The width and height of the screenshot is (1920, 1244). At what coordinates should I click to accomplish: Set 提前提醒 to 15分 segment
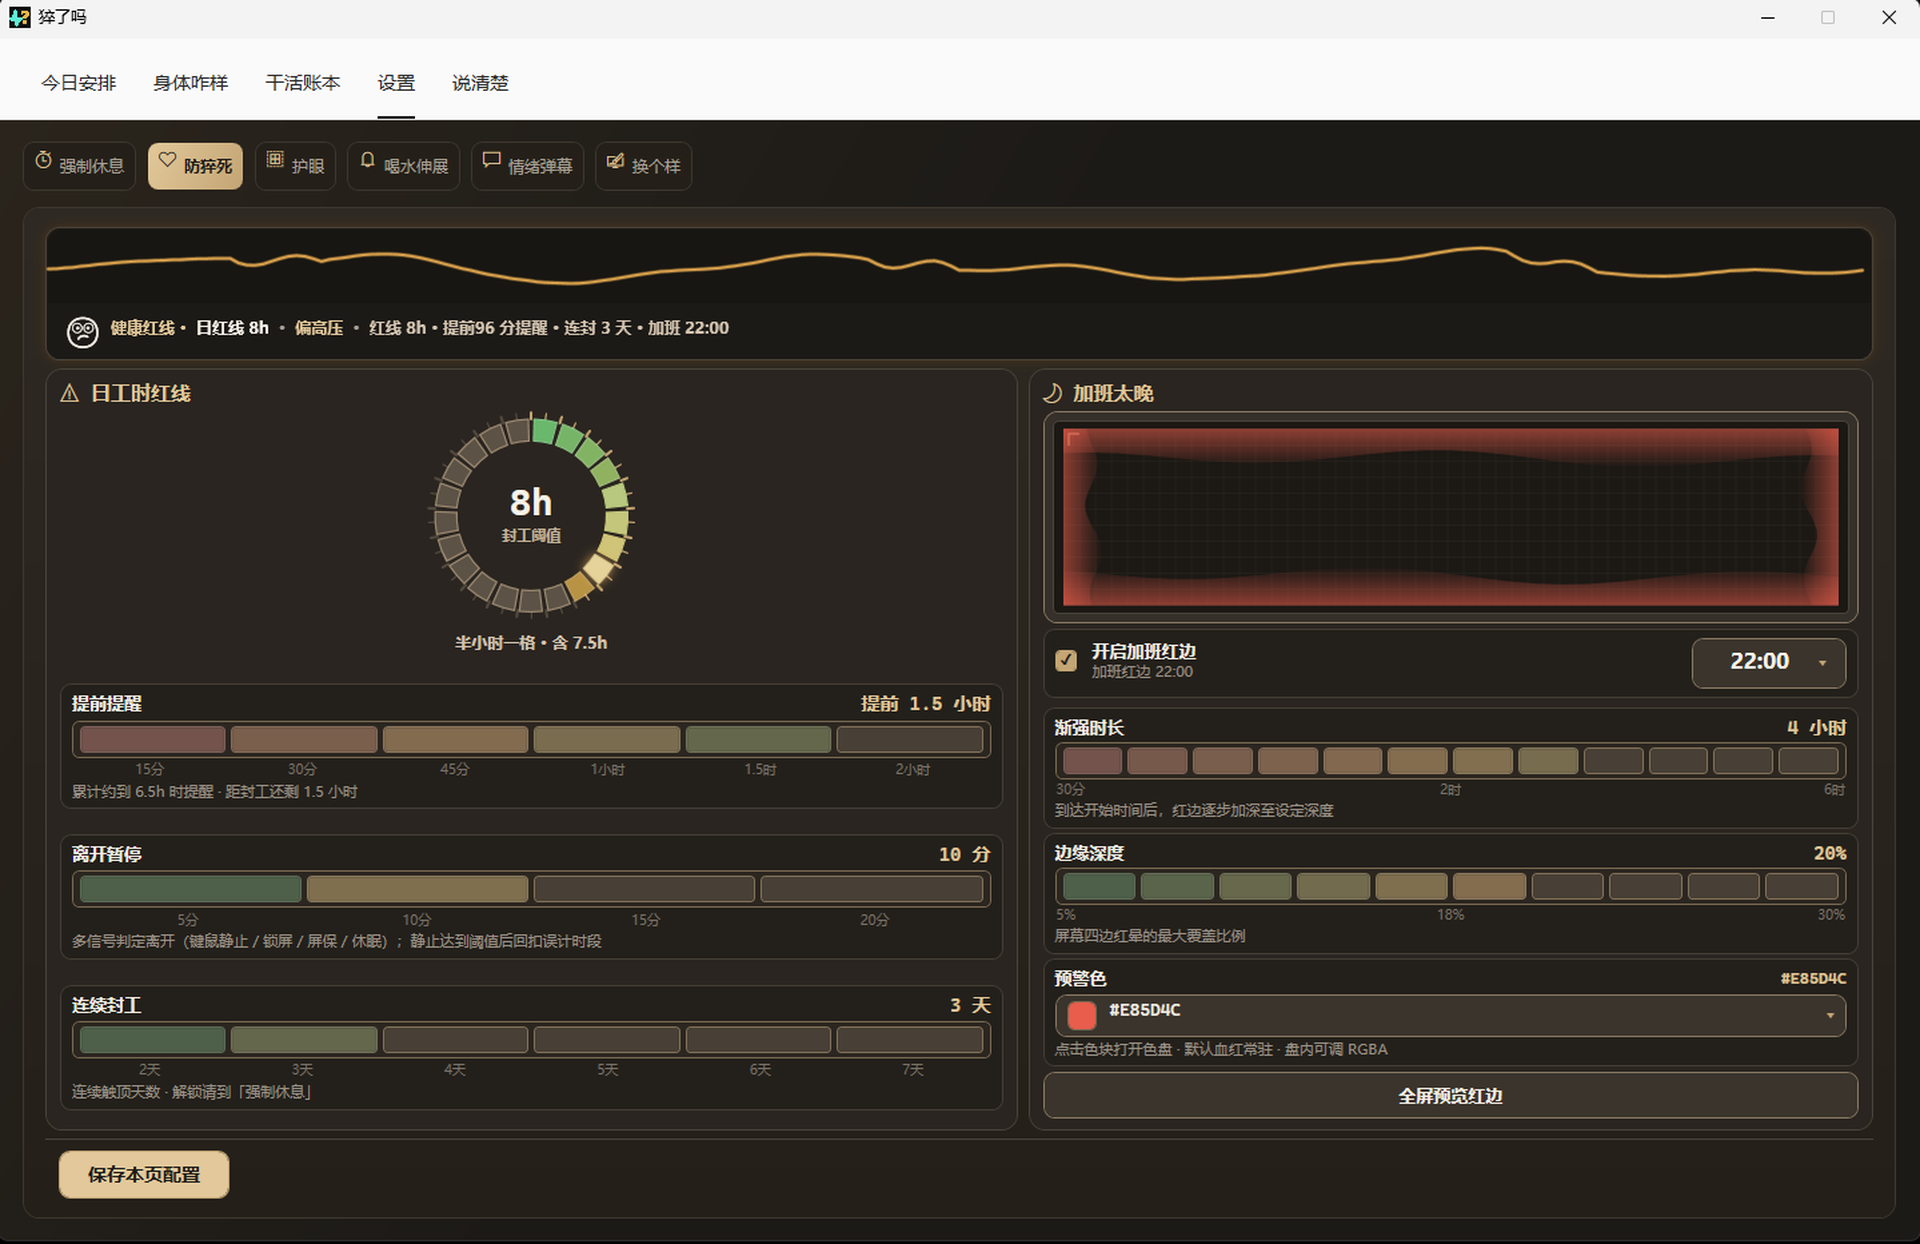click(x=152, y=740)
